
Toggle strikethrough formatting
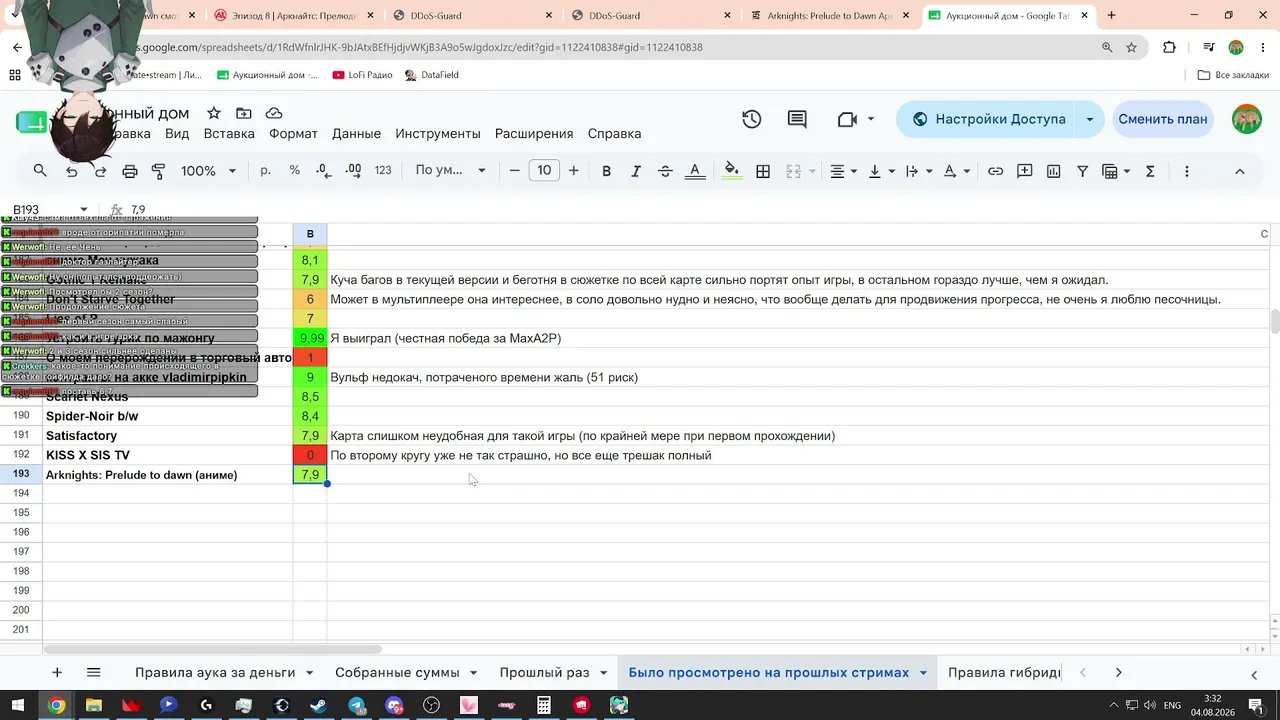coord(665,171)
